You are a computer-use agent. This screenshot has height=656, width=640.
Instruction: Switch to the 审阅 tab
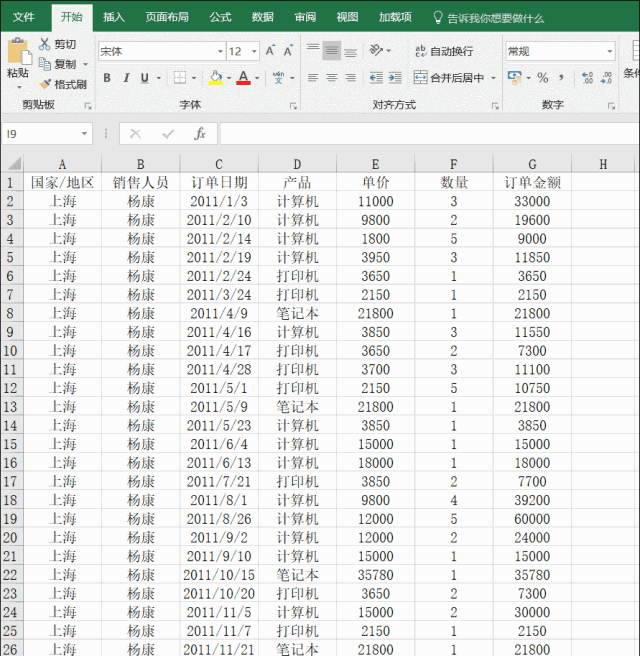pos(305,17)
